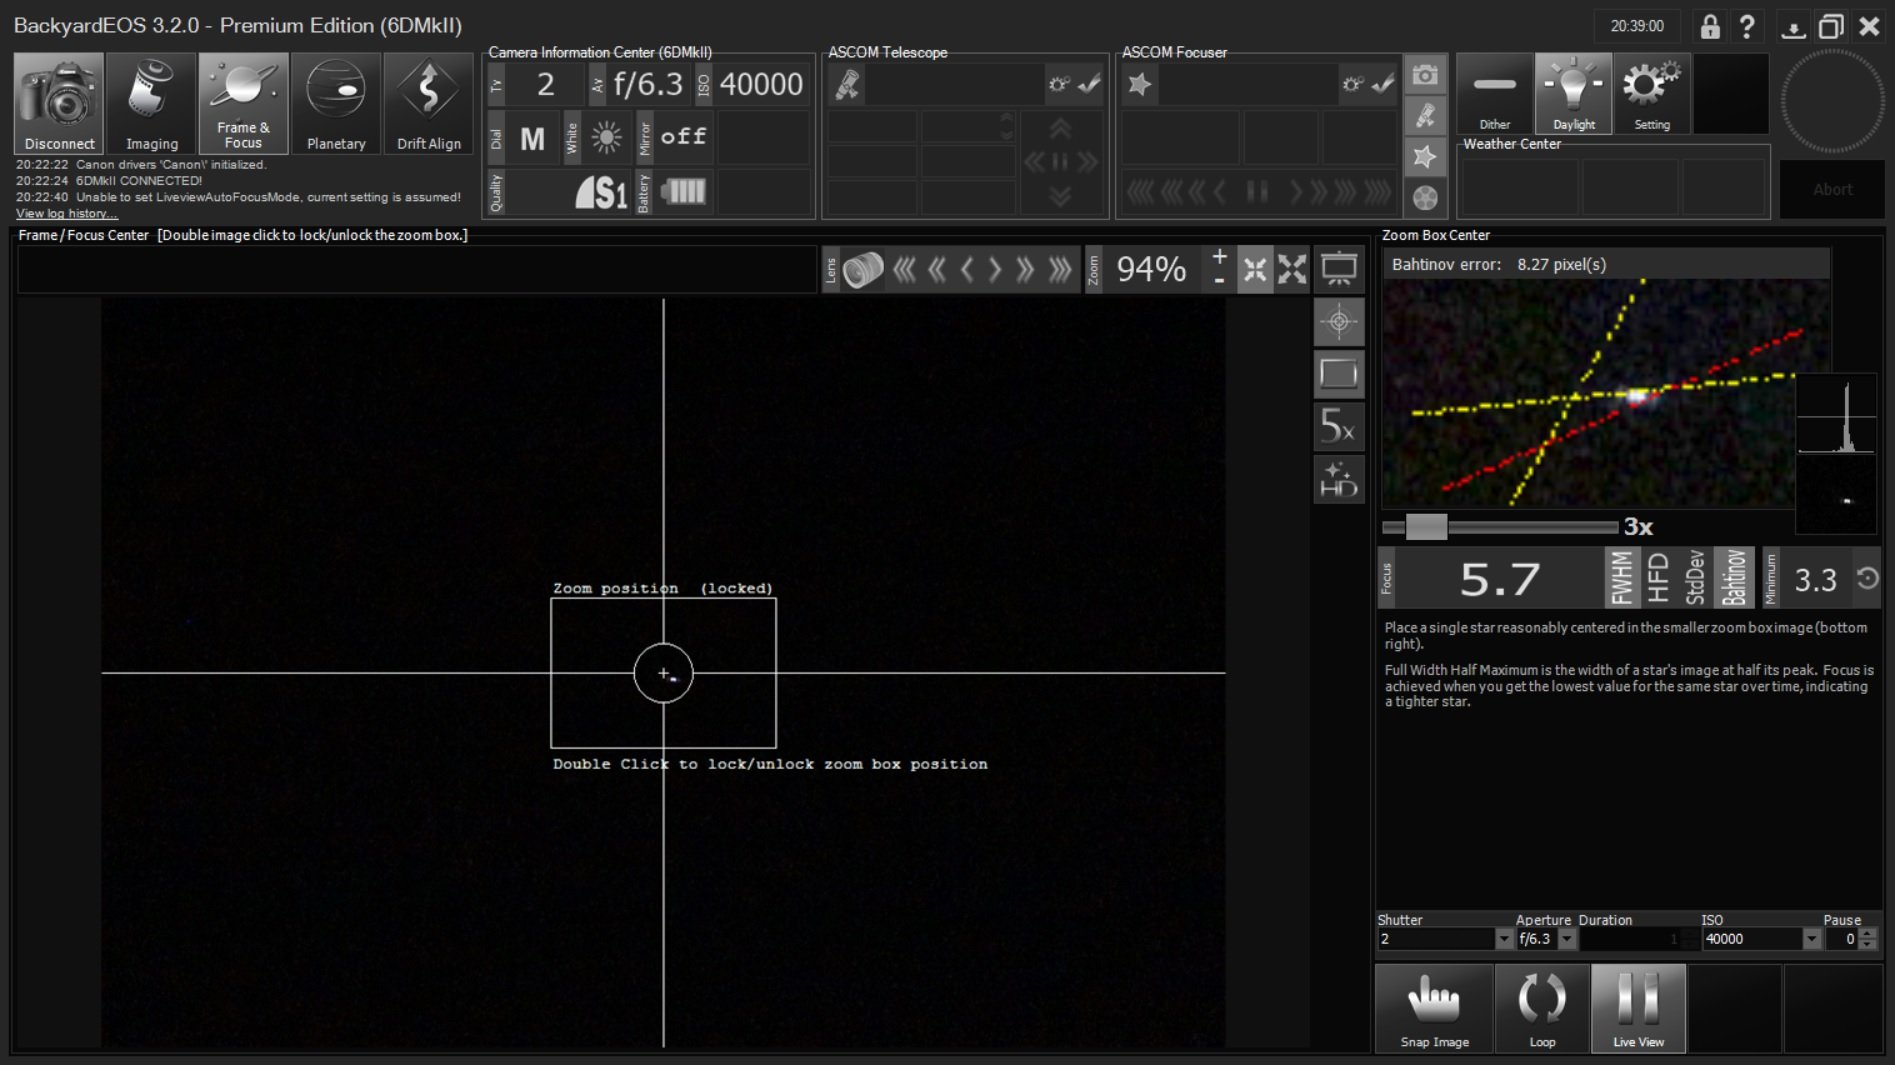1895x1065 pixels.
Task: Open the Drift Align tool
Action: (x=428, y=103)
